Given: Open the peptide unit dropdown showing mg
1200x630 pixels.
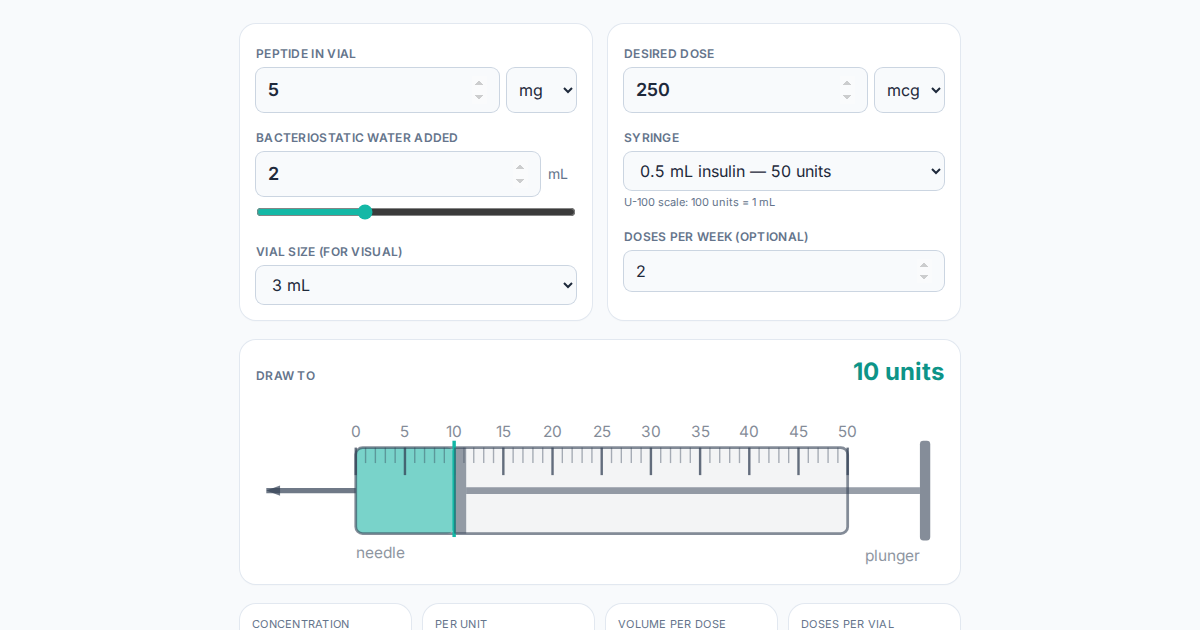Looking at the screenshot, I should (541, 90).
